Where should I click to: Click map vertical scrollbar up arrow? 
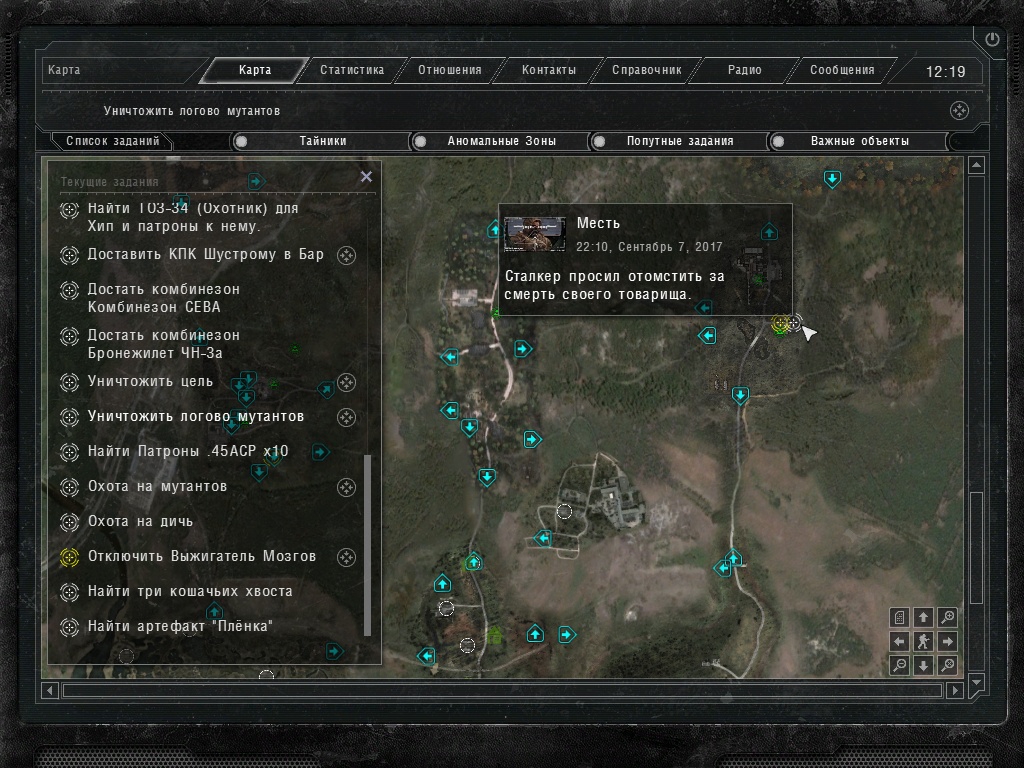pyautogui.click(x=976, y=165)
